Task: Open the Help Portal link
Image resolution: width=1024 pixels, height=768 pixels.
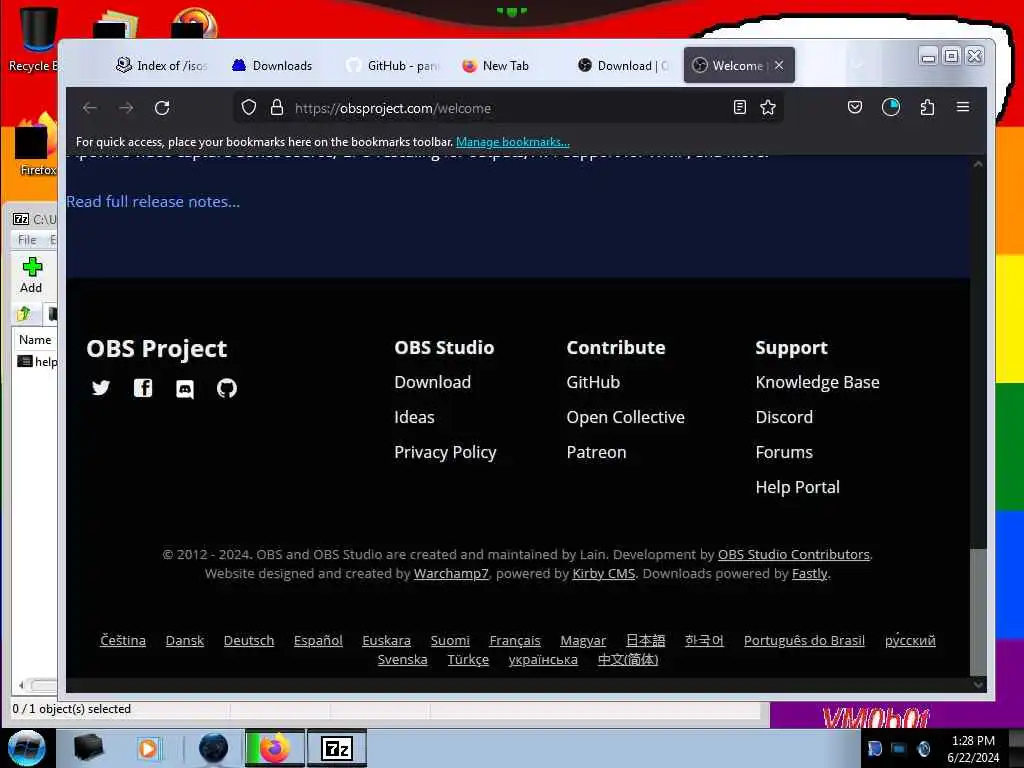Action: (797, 487)
